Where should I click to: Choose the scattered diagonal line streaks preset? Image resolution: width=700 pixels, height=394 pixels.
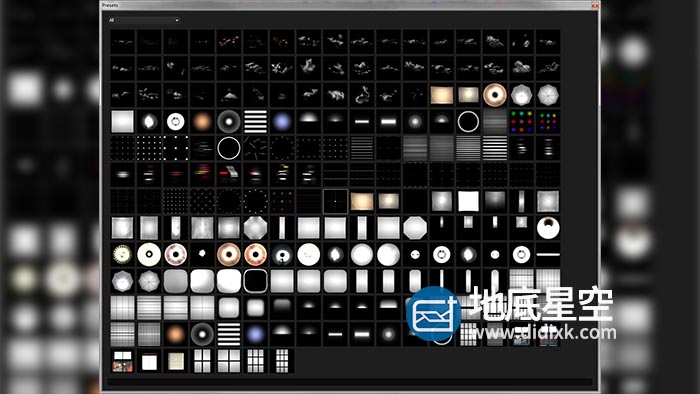point(255,148)
